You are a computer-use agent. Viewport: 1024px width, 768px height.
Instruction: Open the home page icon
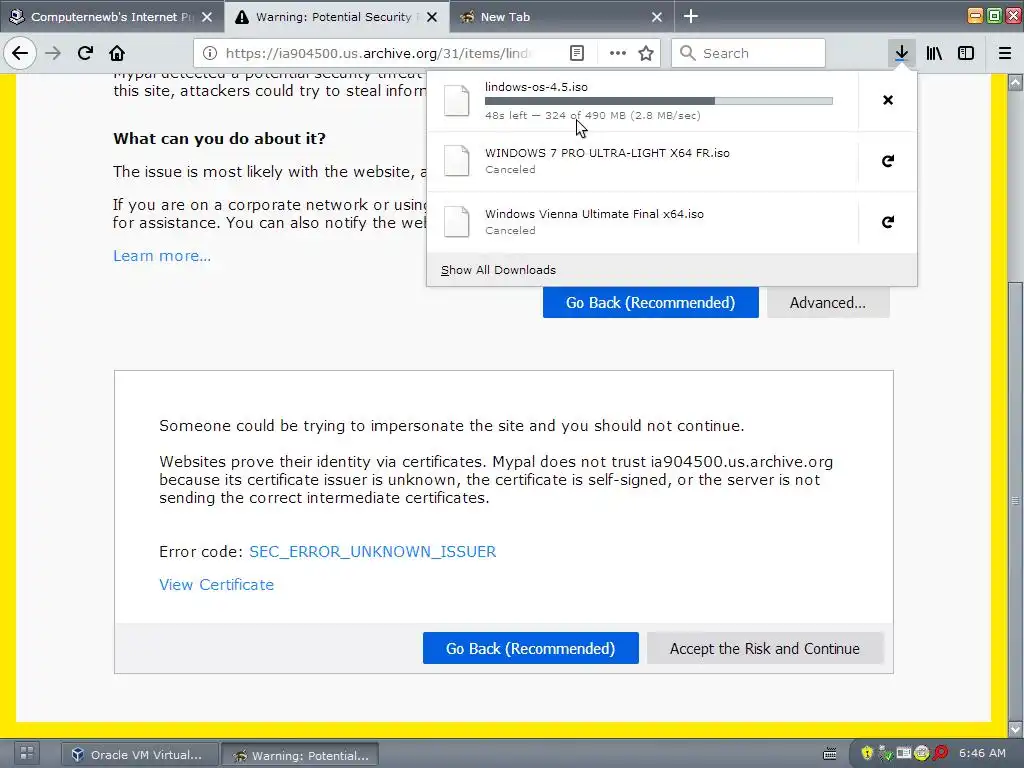coord(117,53)
